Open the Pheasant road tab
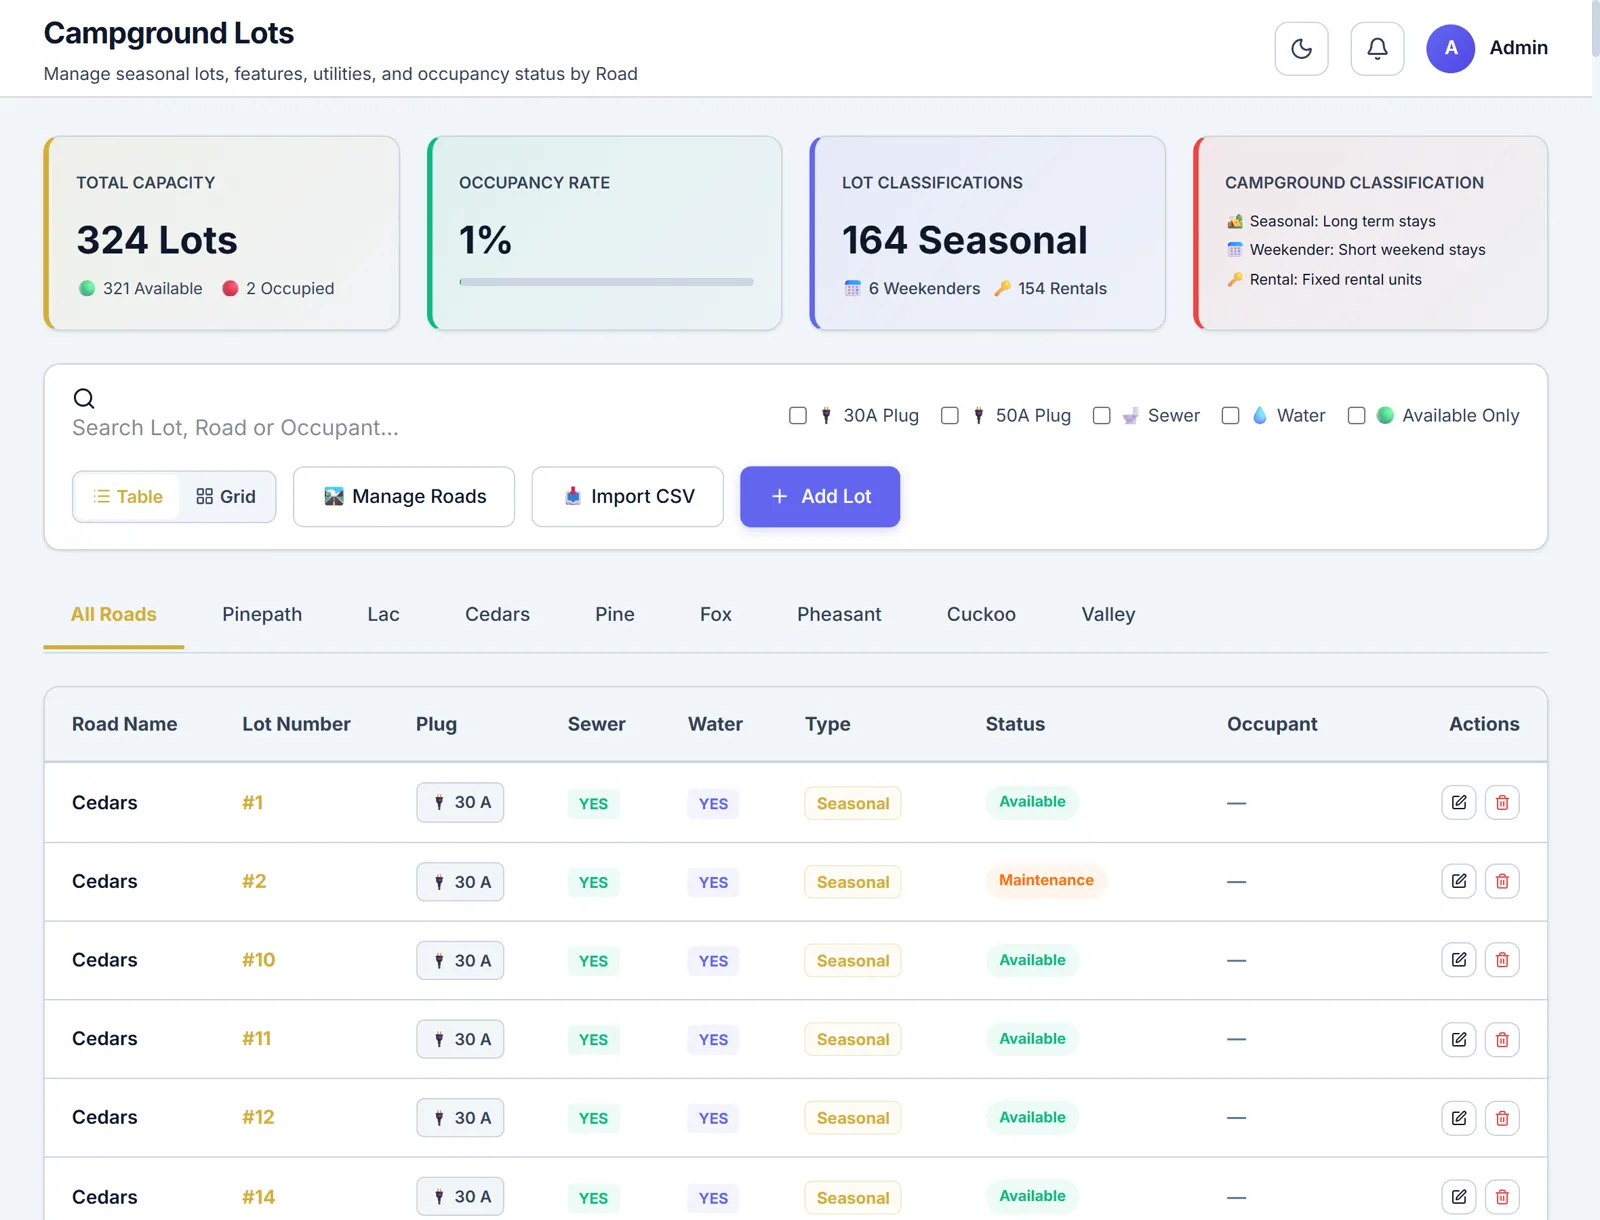 click(839, 614)
